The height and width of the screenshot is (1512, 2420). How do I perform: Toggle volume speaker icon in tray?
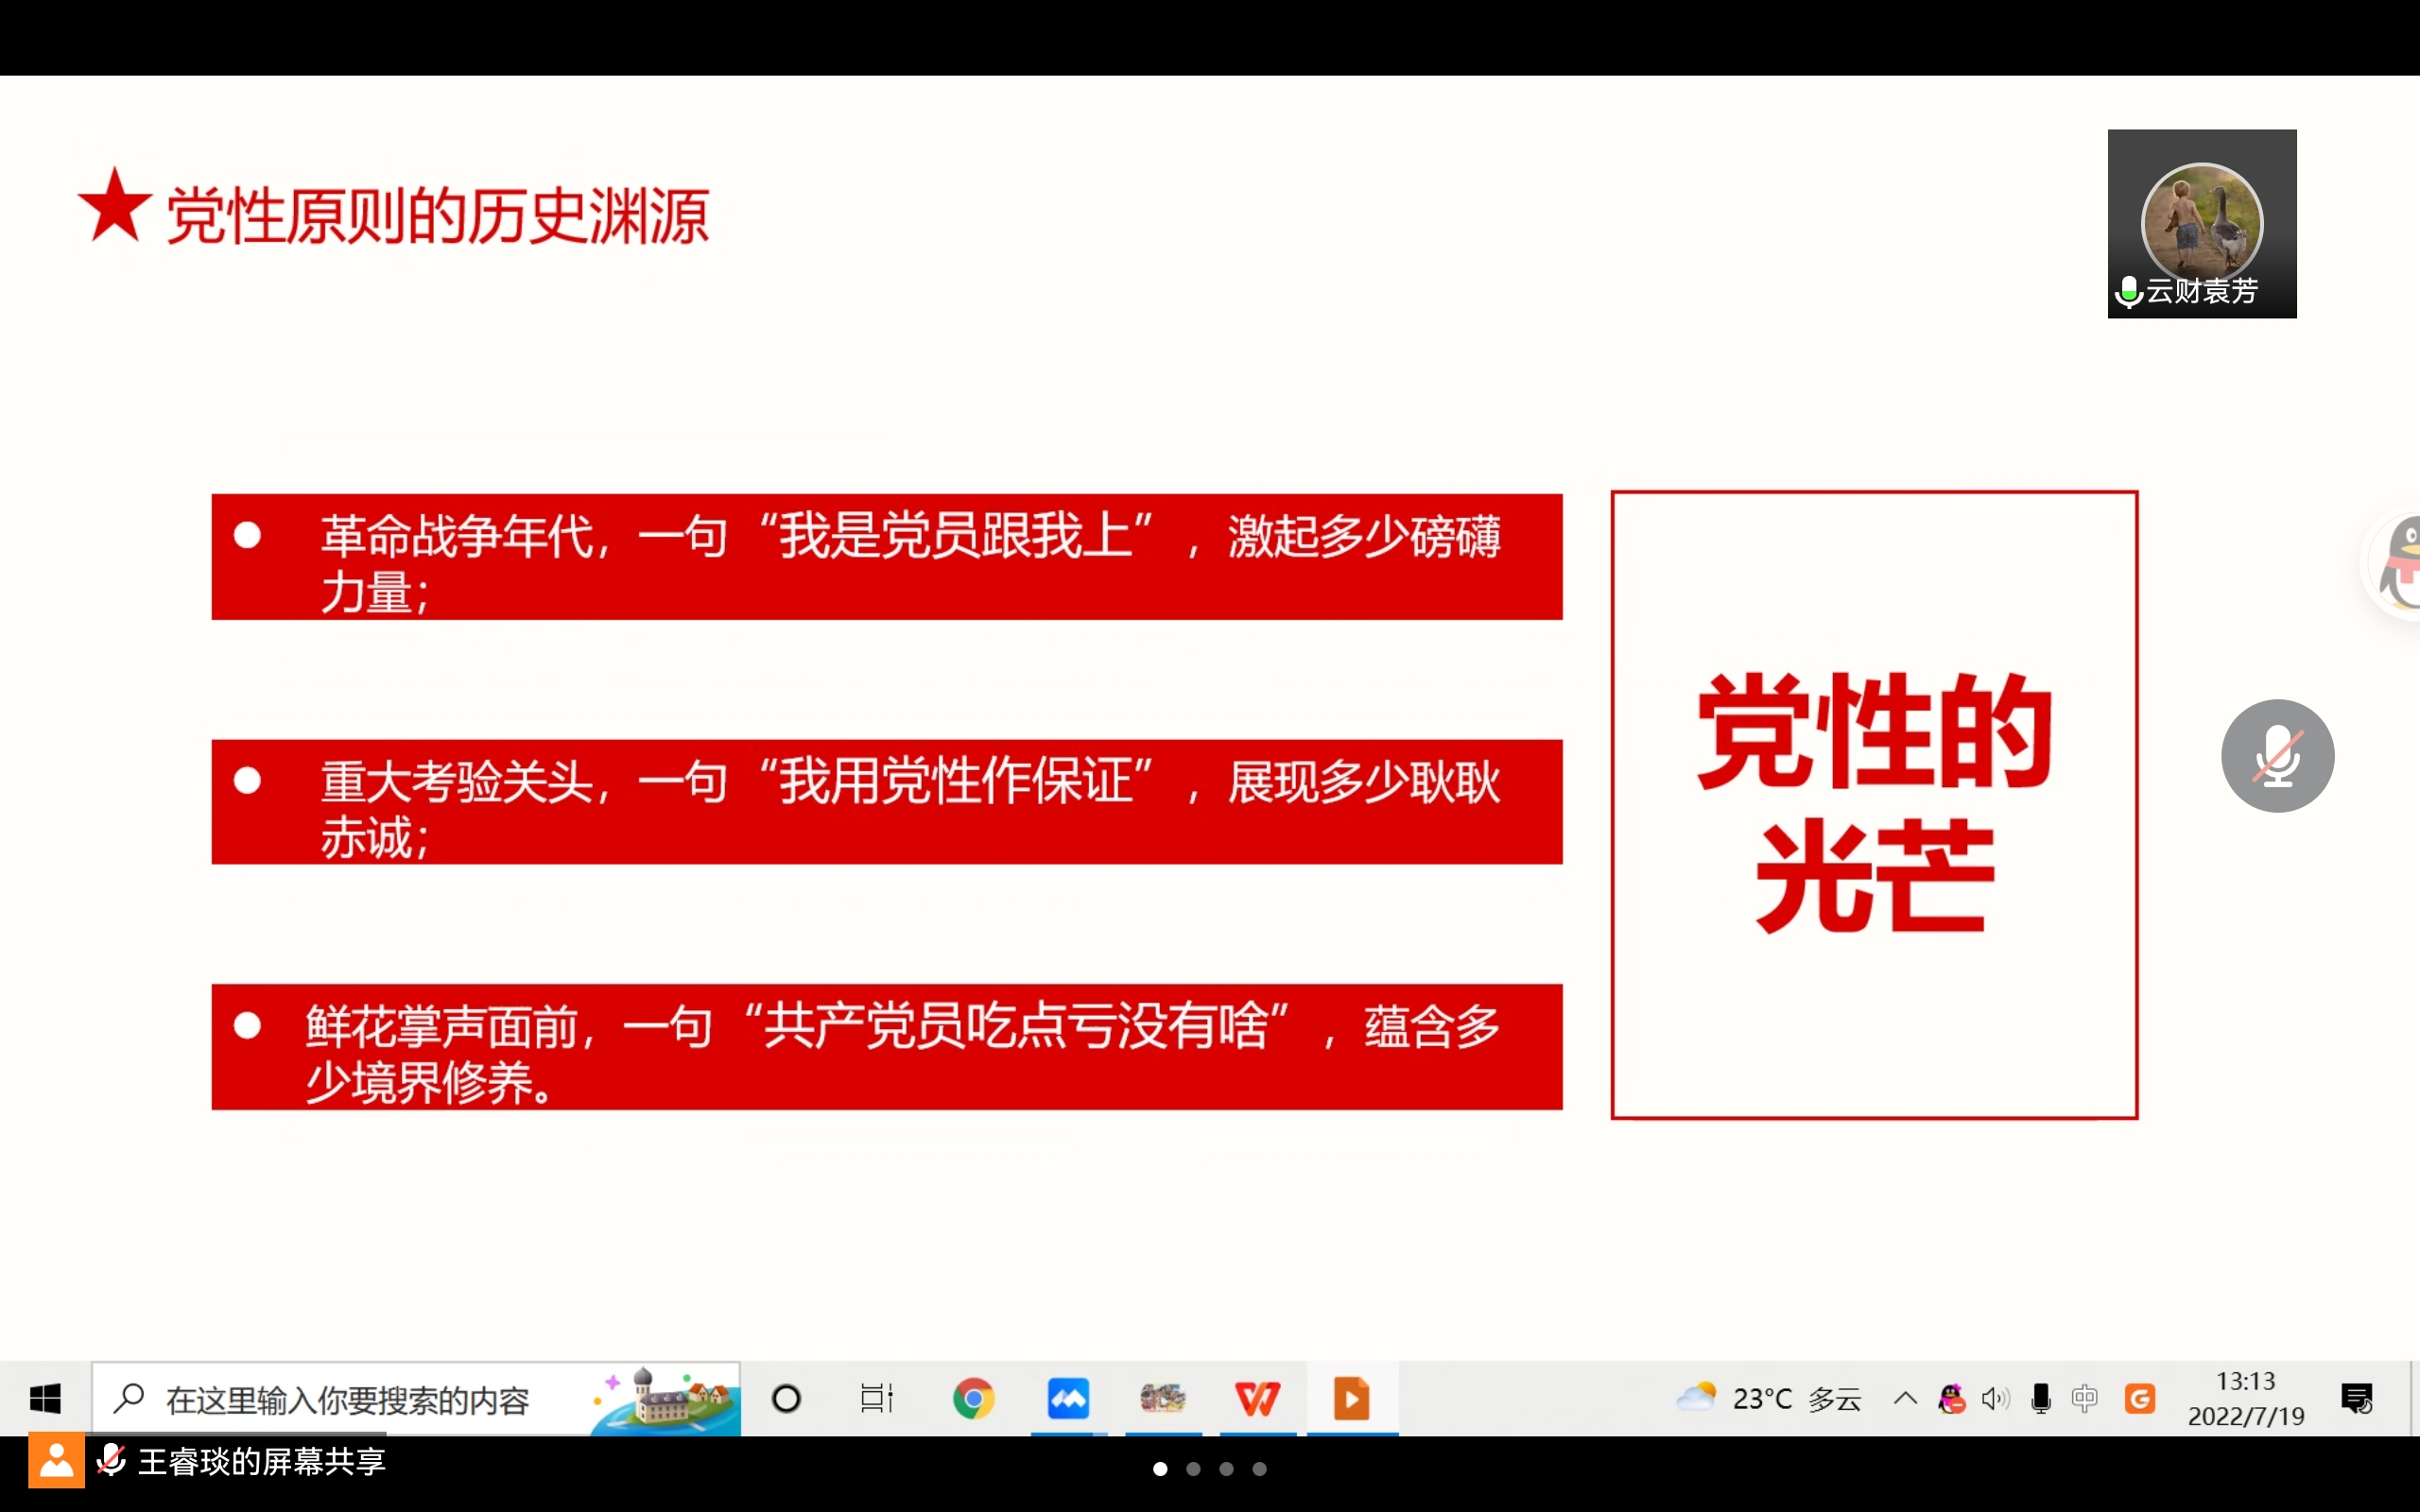point(1995,1398)
